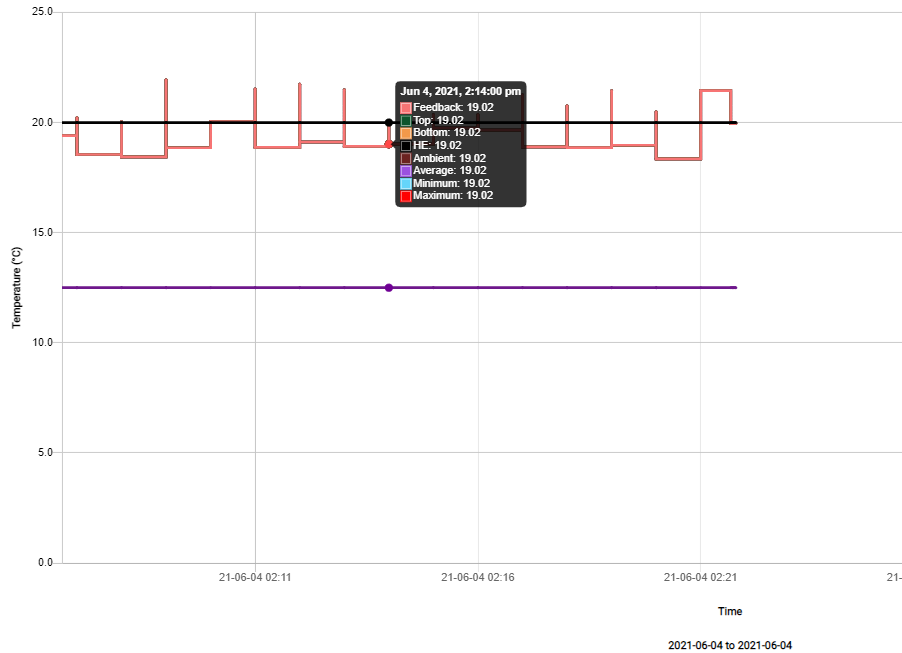Open the date range link 2021-06-04 to 2021-06-04
The image size is (902, 653).
pyautogui.click(x=729, y=645)
